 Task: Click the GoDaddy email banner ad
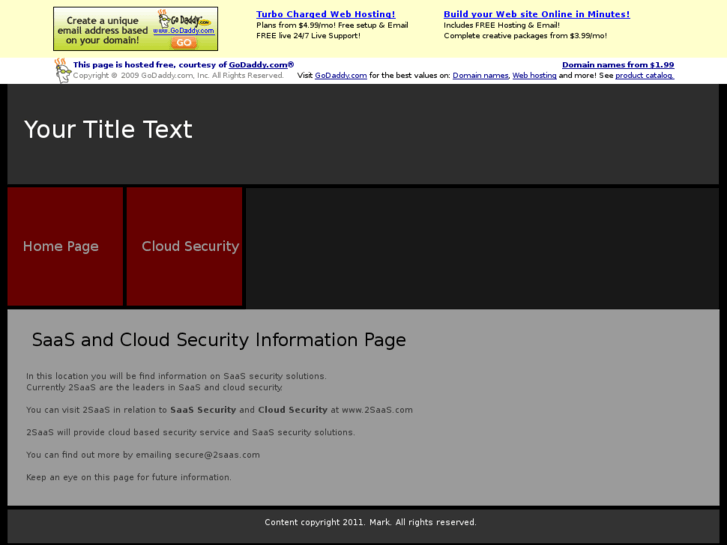(135, 29)
